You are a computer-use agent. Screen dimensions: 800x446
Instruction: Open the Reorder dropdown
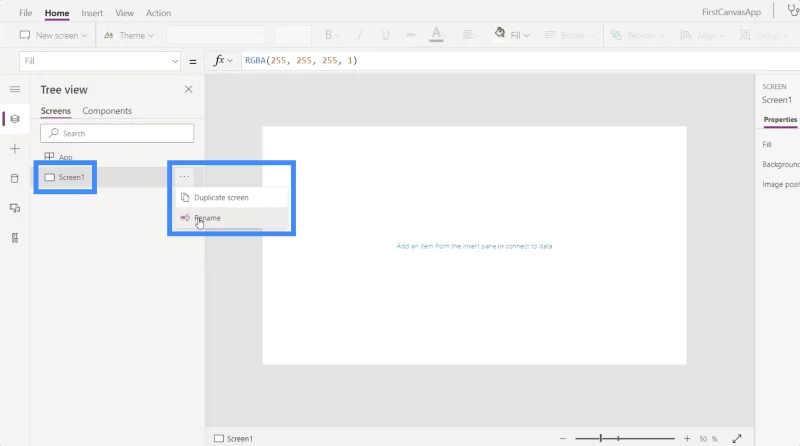(638, 35)
